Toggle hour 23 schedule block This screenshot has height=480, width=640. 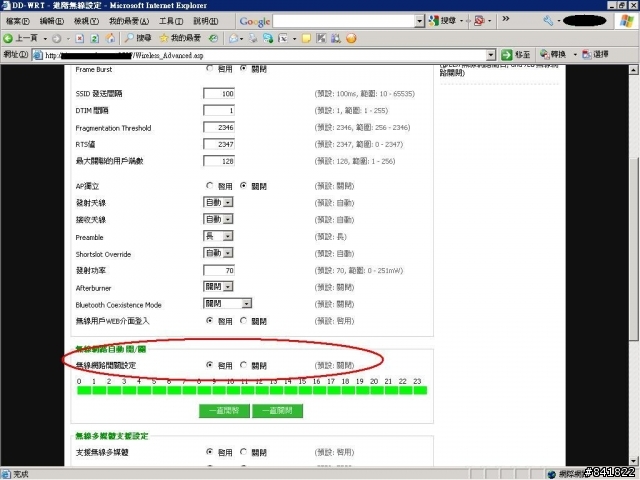pyautogui.click(x=420, y=391)
